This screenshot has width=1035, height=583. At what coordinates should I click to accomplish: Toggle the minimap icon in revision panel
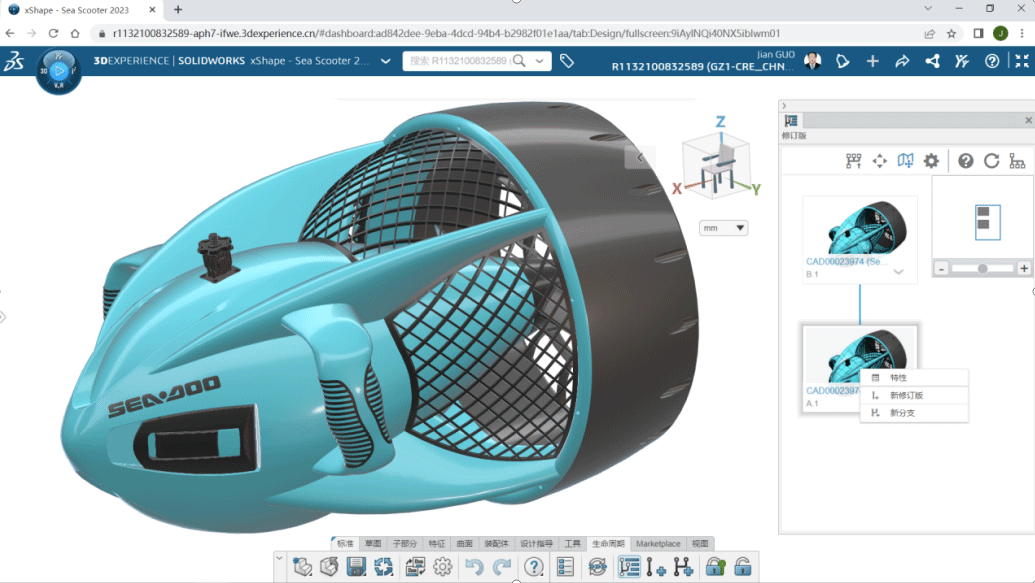tap(905, 161)
